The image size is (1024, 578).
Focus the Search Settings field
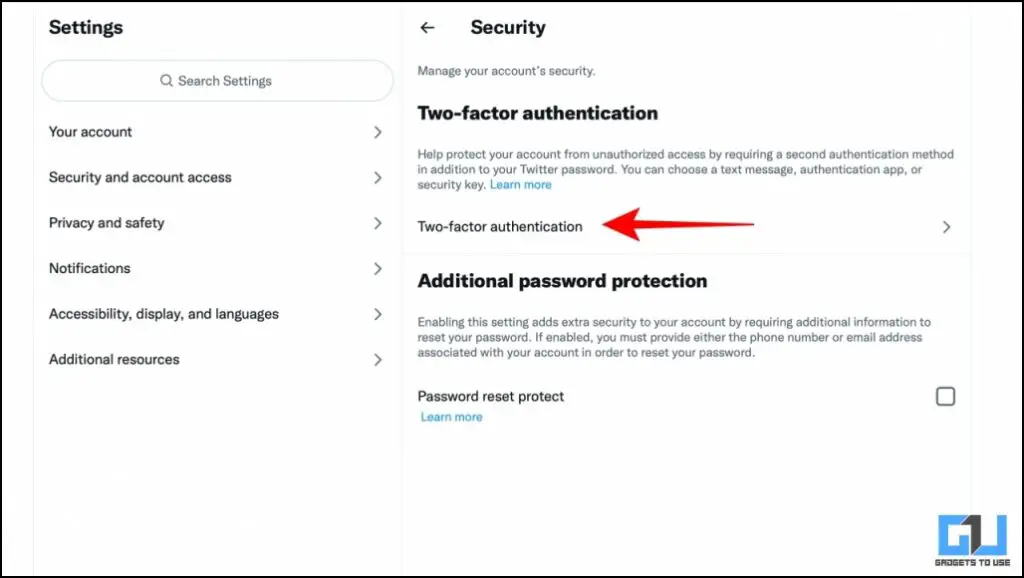click(217, 80)
